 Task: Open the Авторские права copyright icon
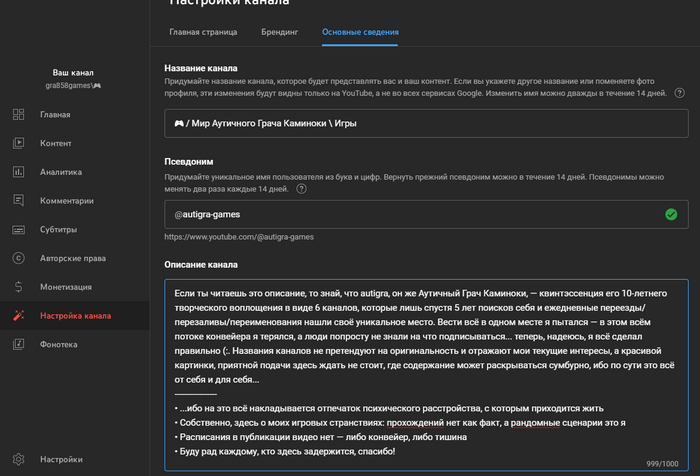coord(19,258)
